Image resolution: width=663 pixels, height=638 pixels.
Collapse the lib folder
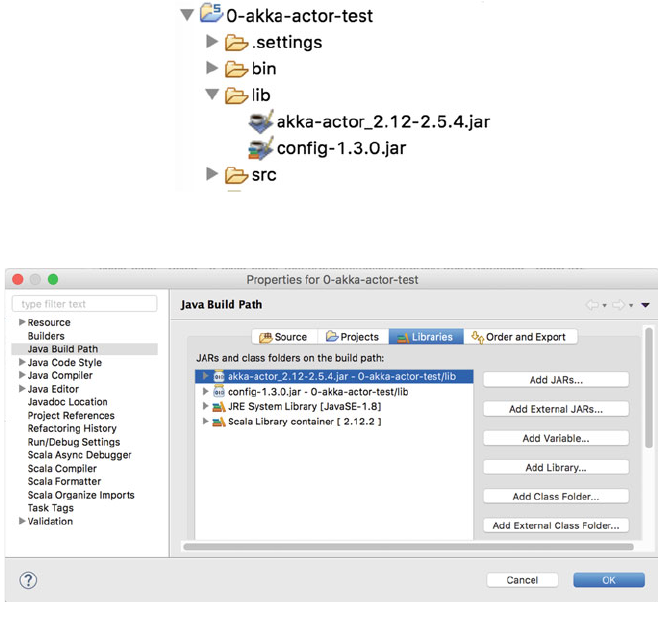[212, 94]
